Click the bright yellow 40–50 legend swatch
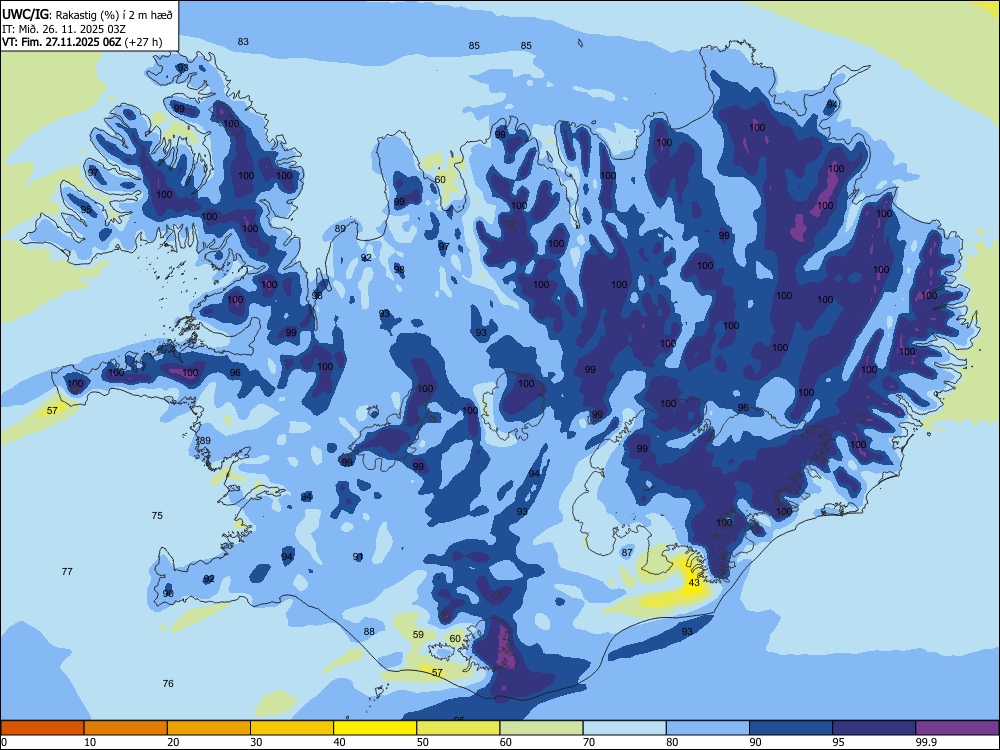The height and width of the screenshot is (750, 1000). [375, 728]
